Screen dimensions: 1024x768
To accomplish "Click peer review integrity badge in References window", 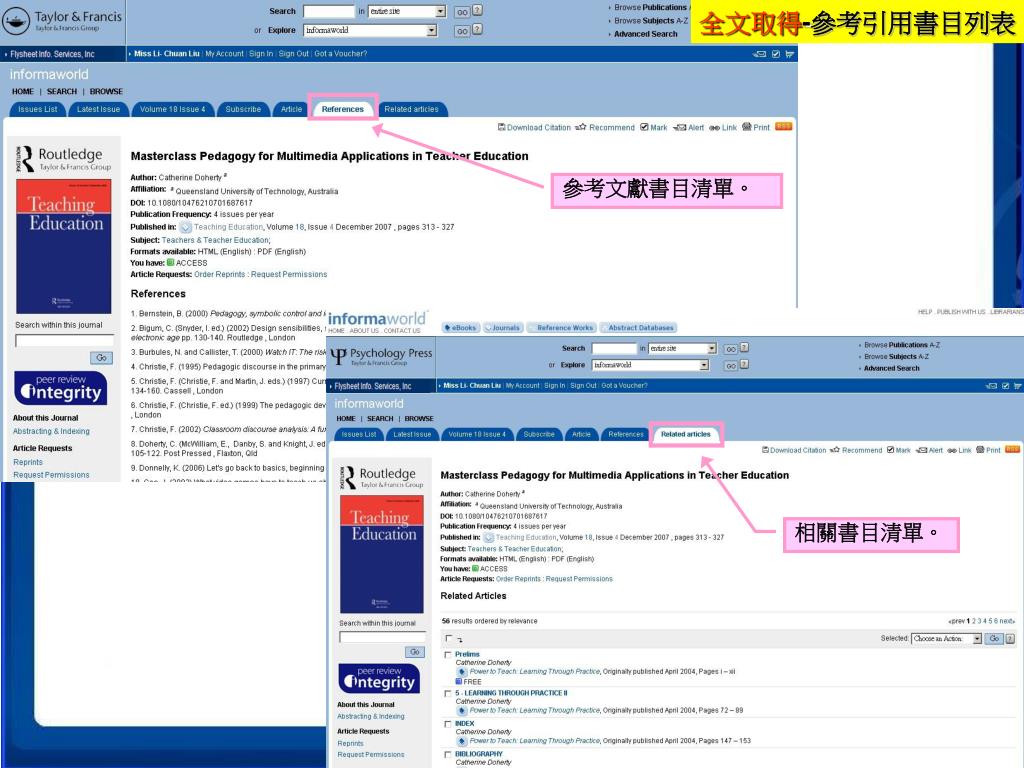I will pyautogui.click(x=61, y=388).
